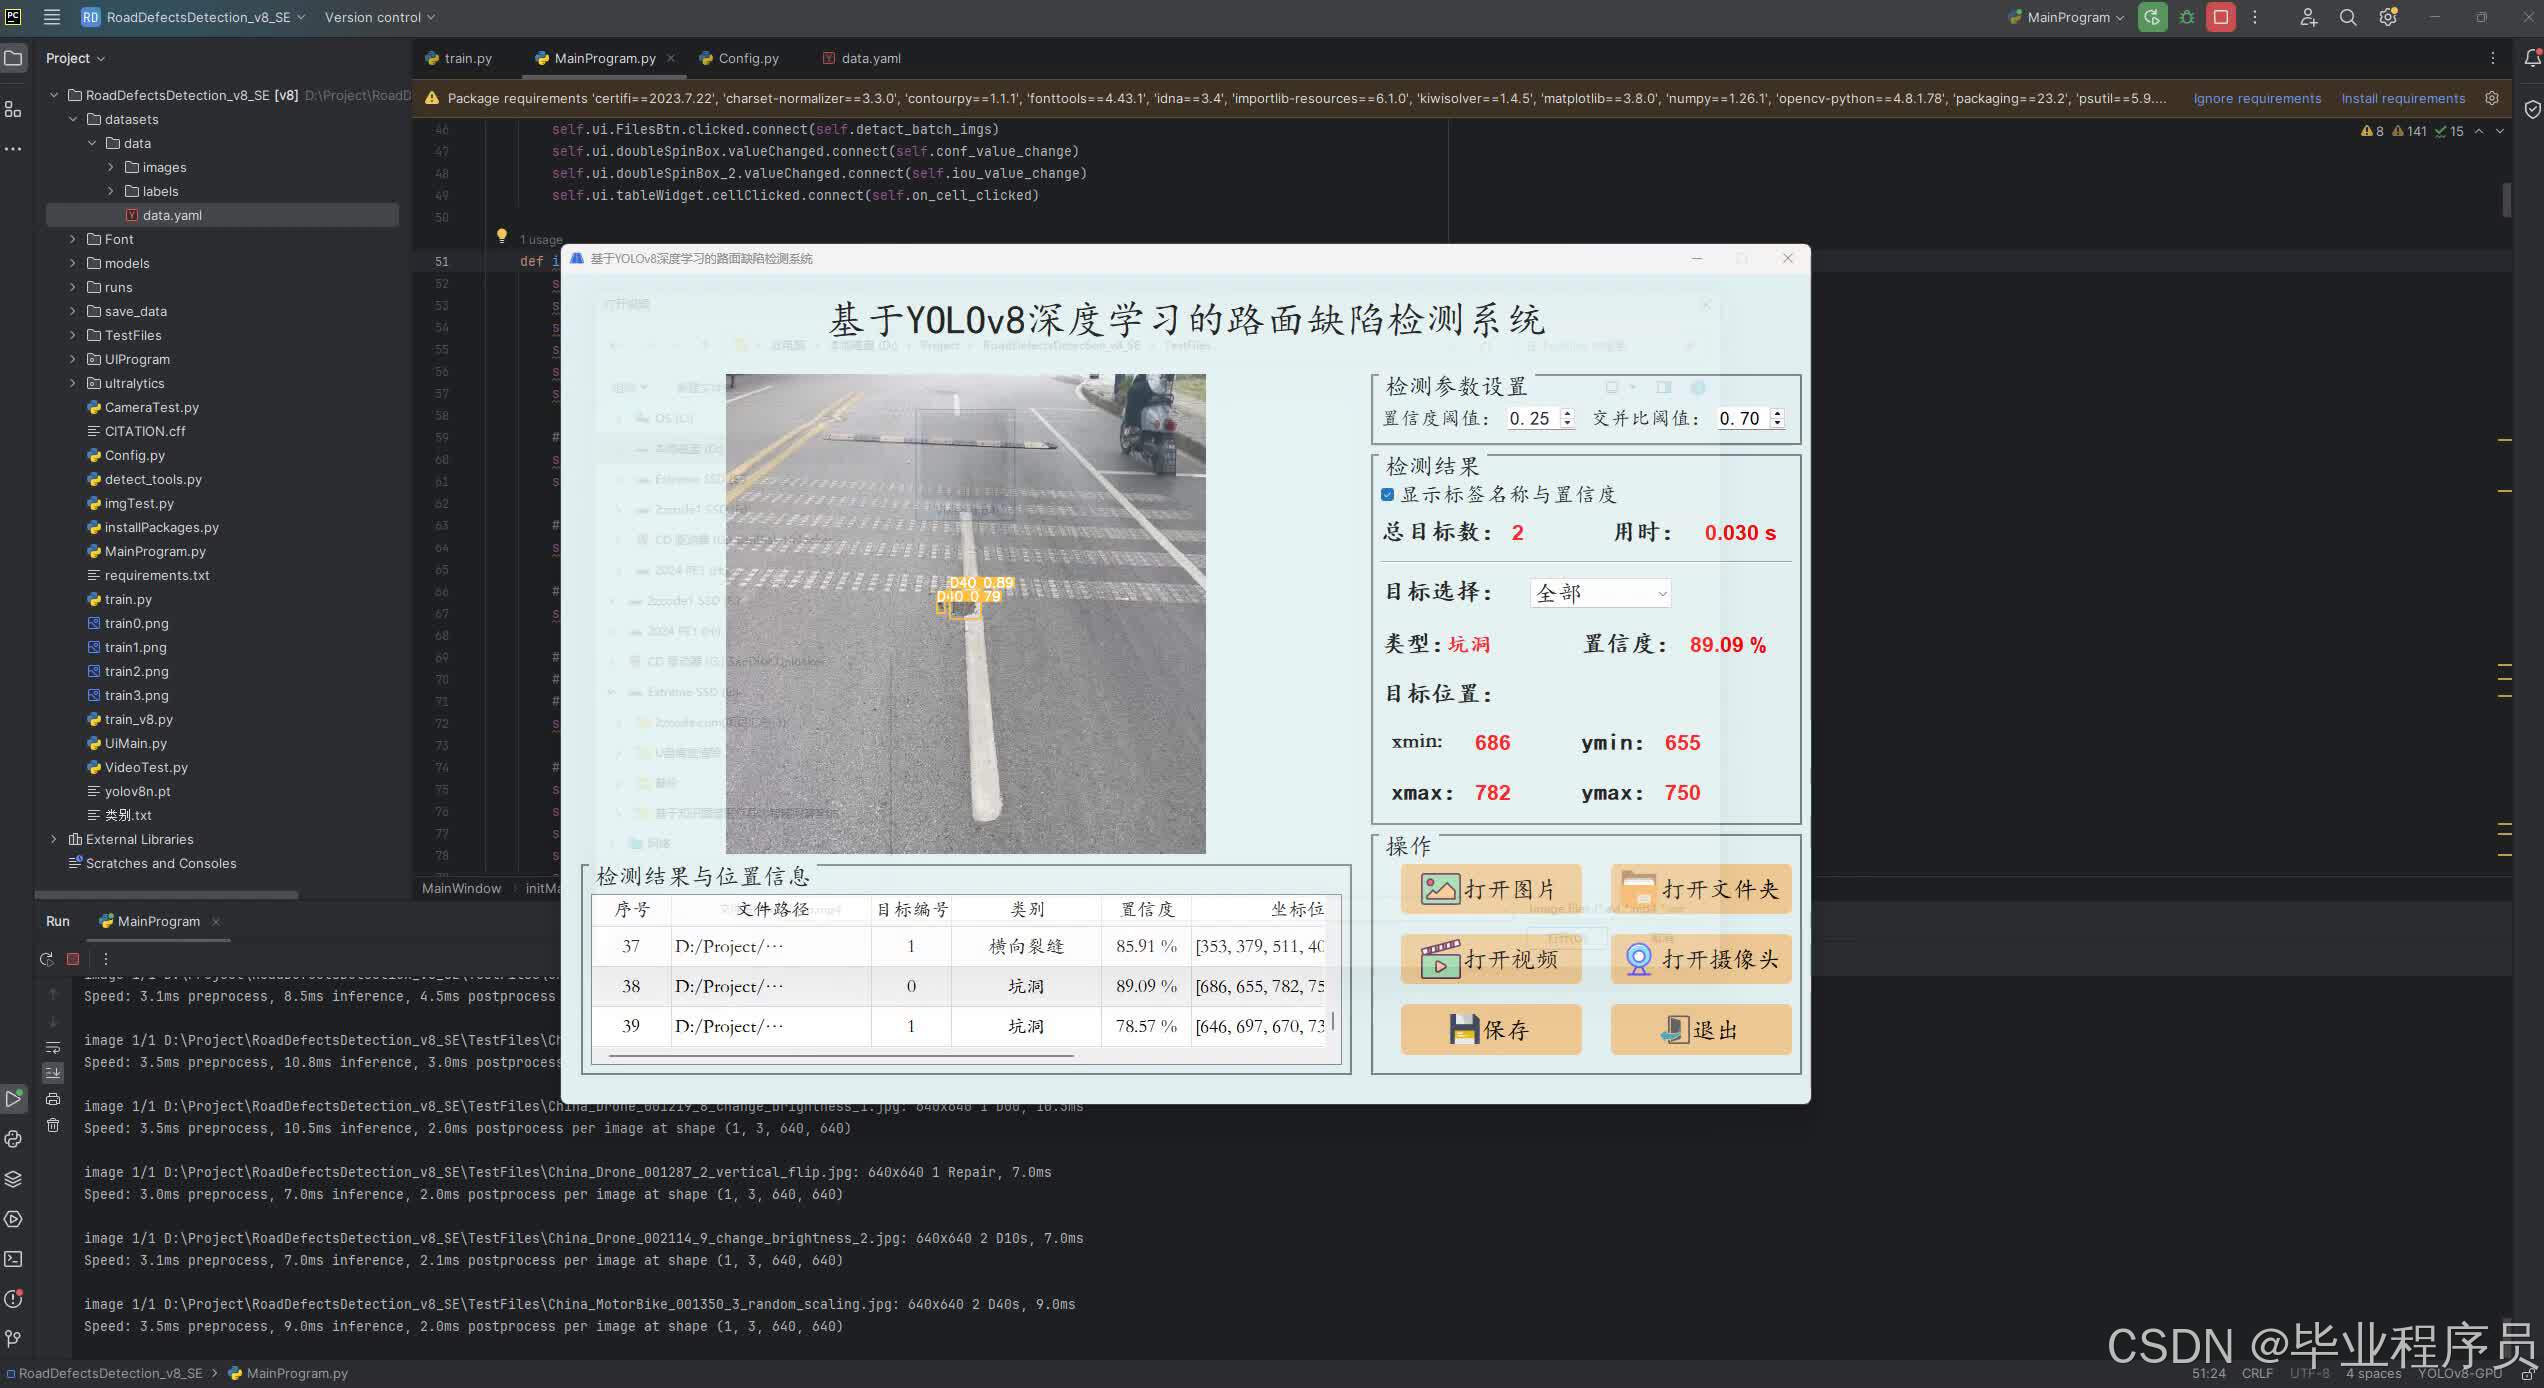Click the editor vertical scrollbar thumb
Viewport: 2544px width, 1388px height.
[2507, 198]
